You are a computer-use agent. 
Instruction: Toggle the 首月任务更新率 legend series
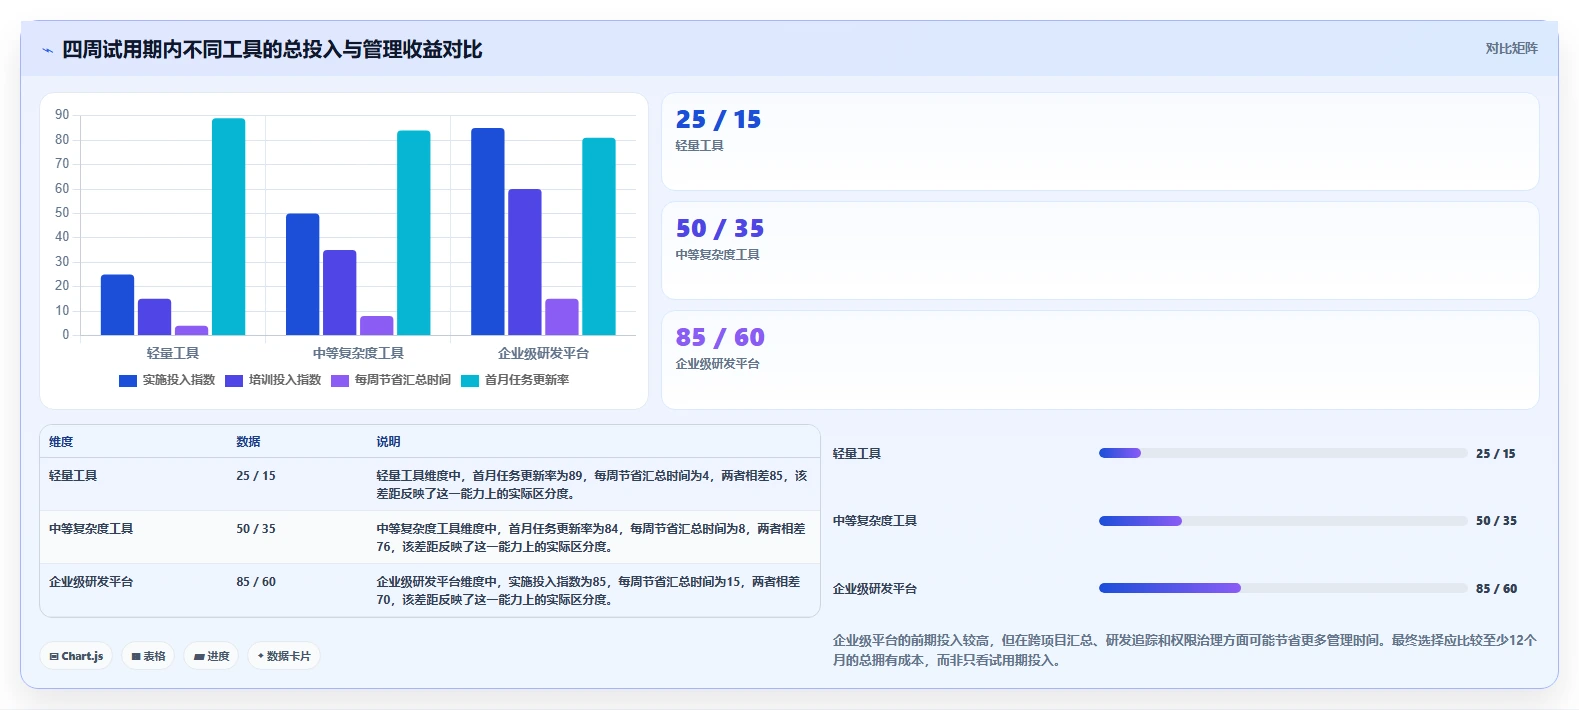tap(515, 380)
